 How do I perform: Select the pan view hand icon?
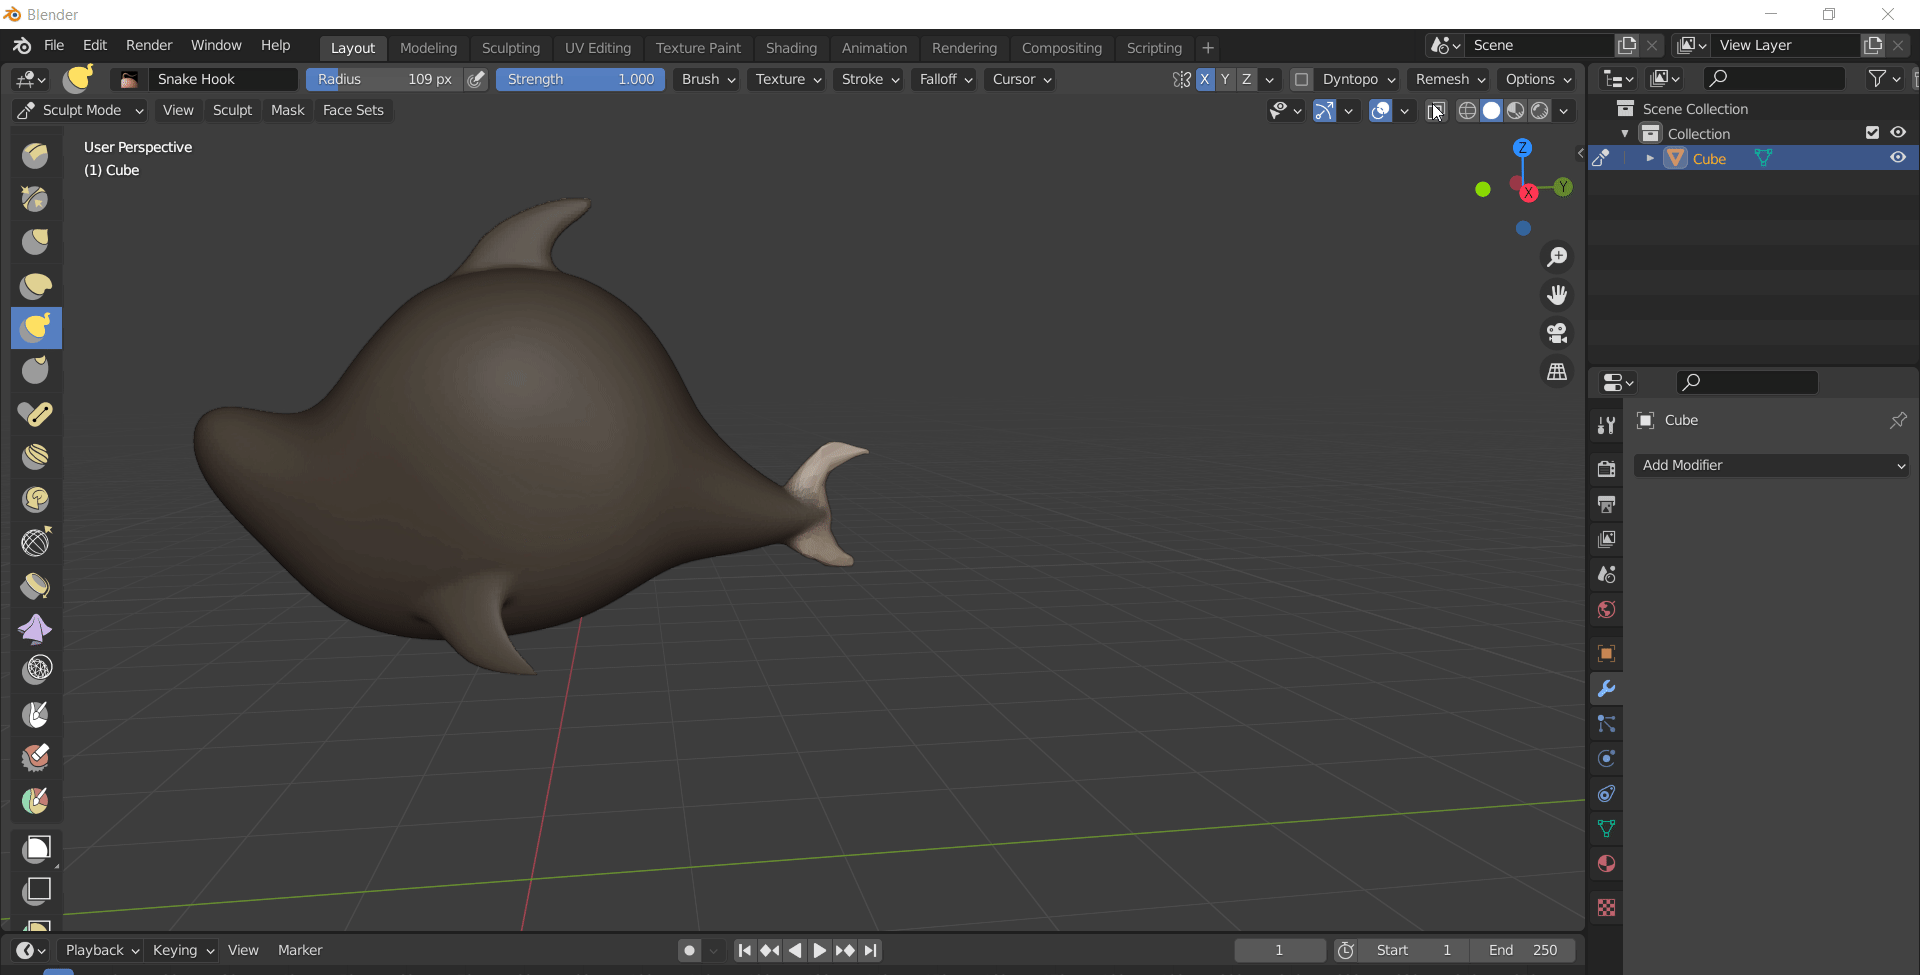(x=1557, y=295)
